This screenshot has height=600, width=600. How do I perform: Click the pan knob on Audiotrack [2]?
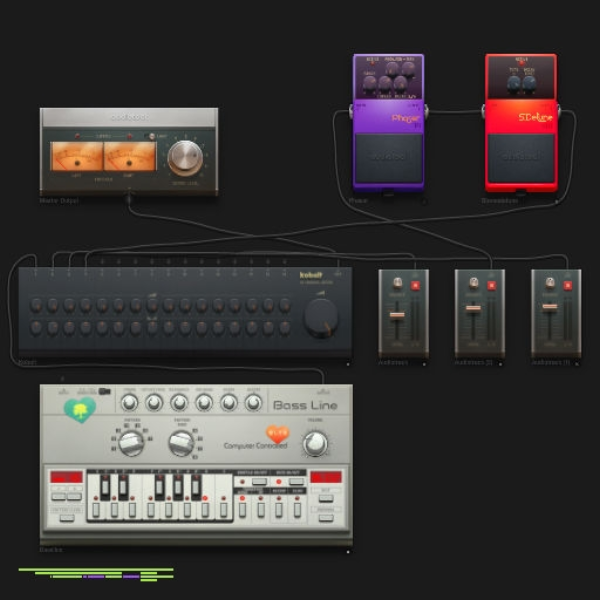tap(474, 283)
